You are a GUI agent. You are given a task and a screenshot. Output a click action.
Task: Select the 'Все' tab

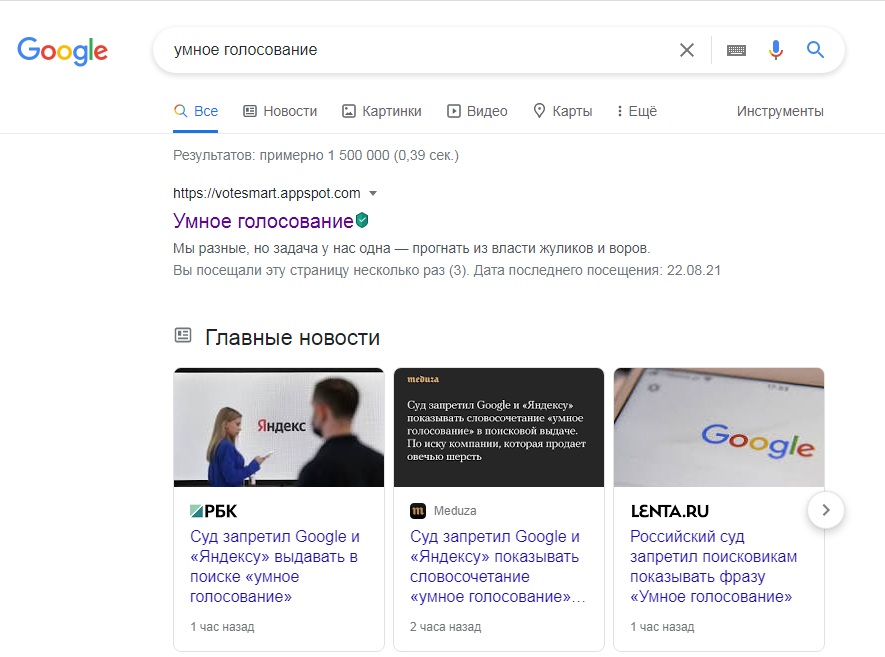[x=195, y=111]
